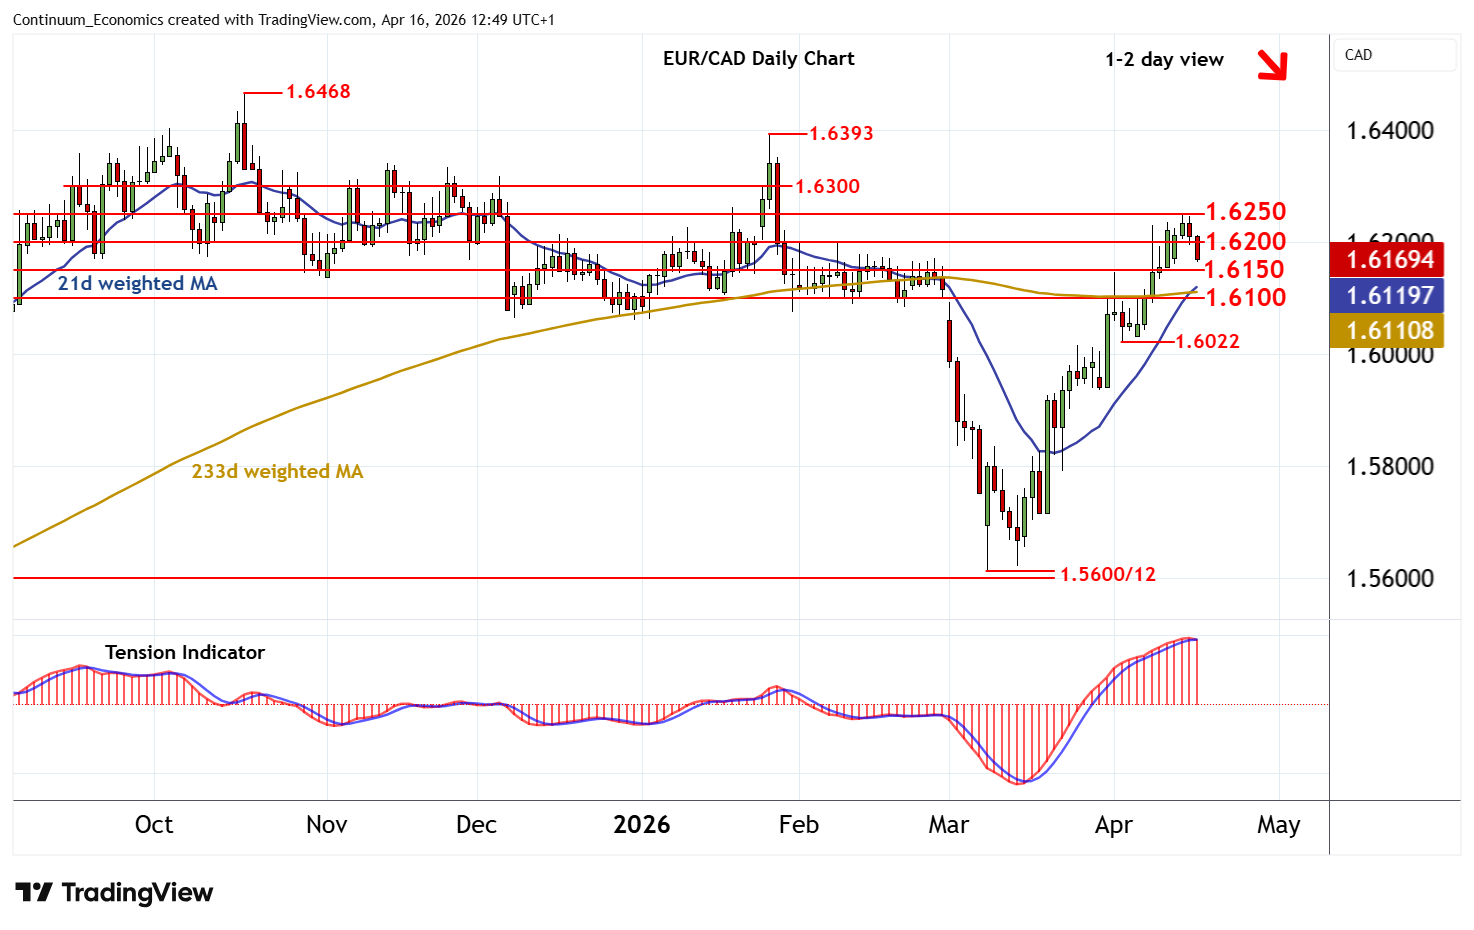
Task: Click the 1.6022 support level label
Action: pyautogui.click(x=1207, y=342)
